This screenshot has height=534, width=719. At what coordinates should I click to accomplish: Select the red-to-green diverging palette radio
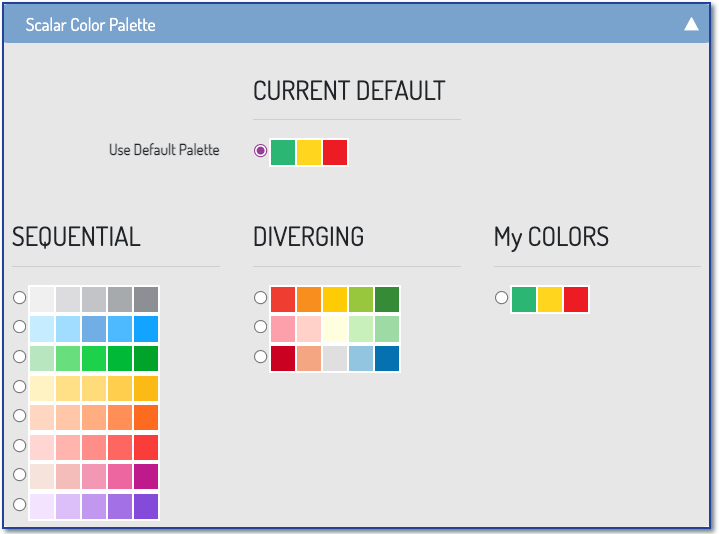pyautogui.click(x=261, y=298)
